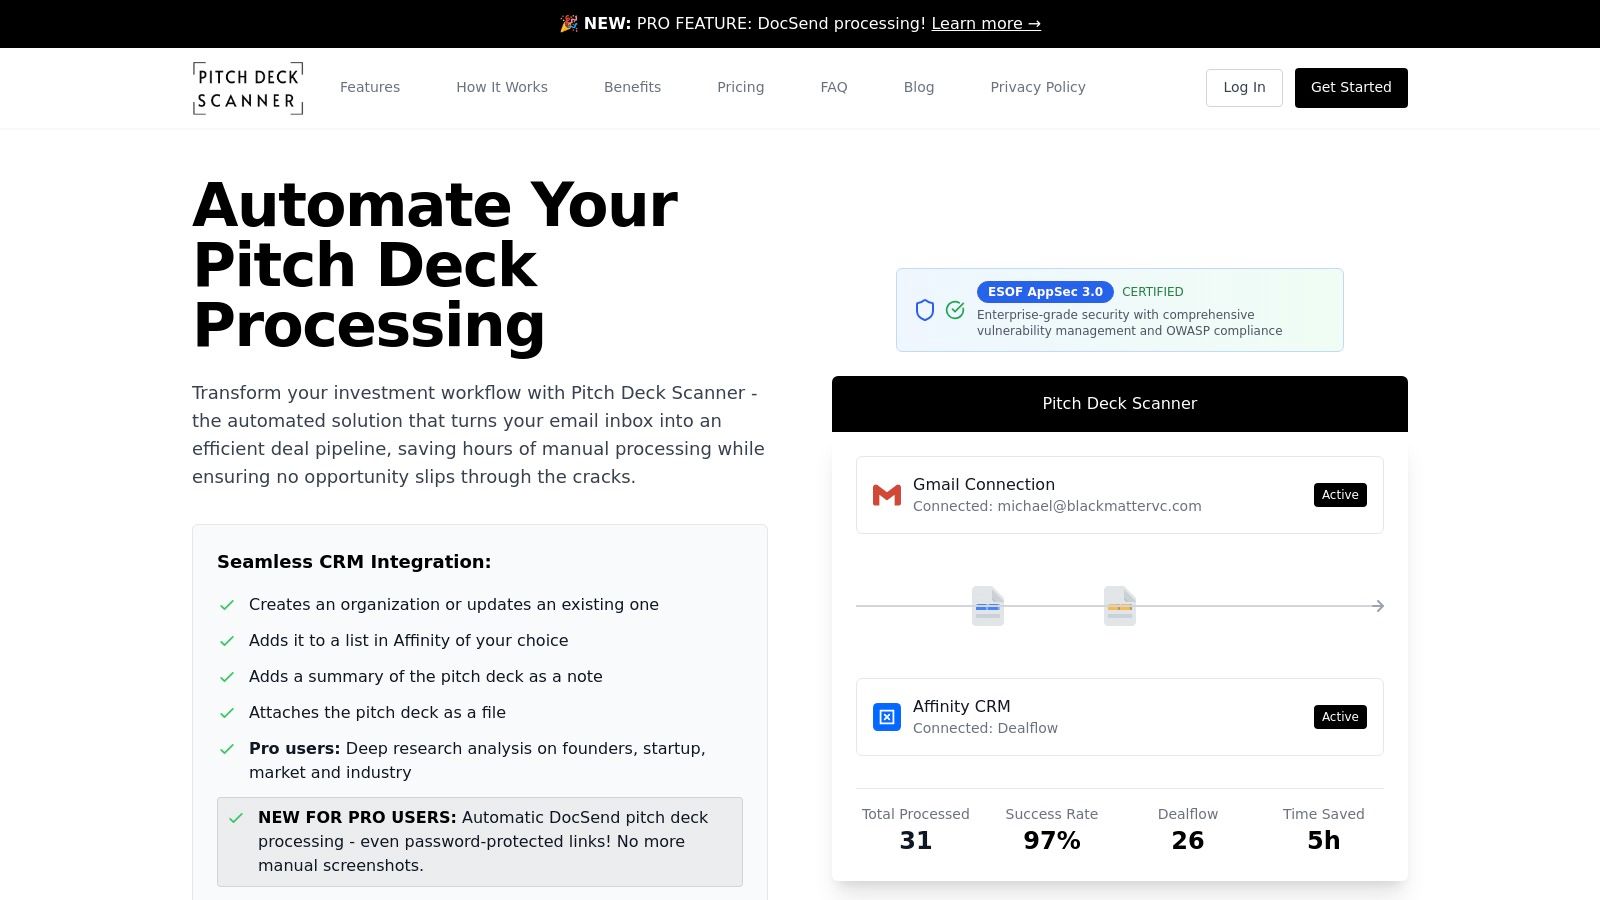Click the blue-striped document icon
Image resolution: width=1600 pixels, height=900 pixels.
click(988, 606)
